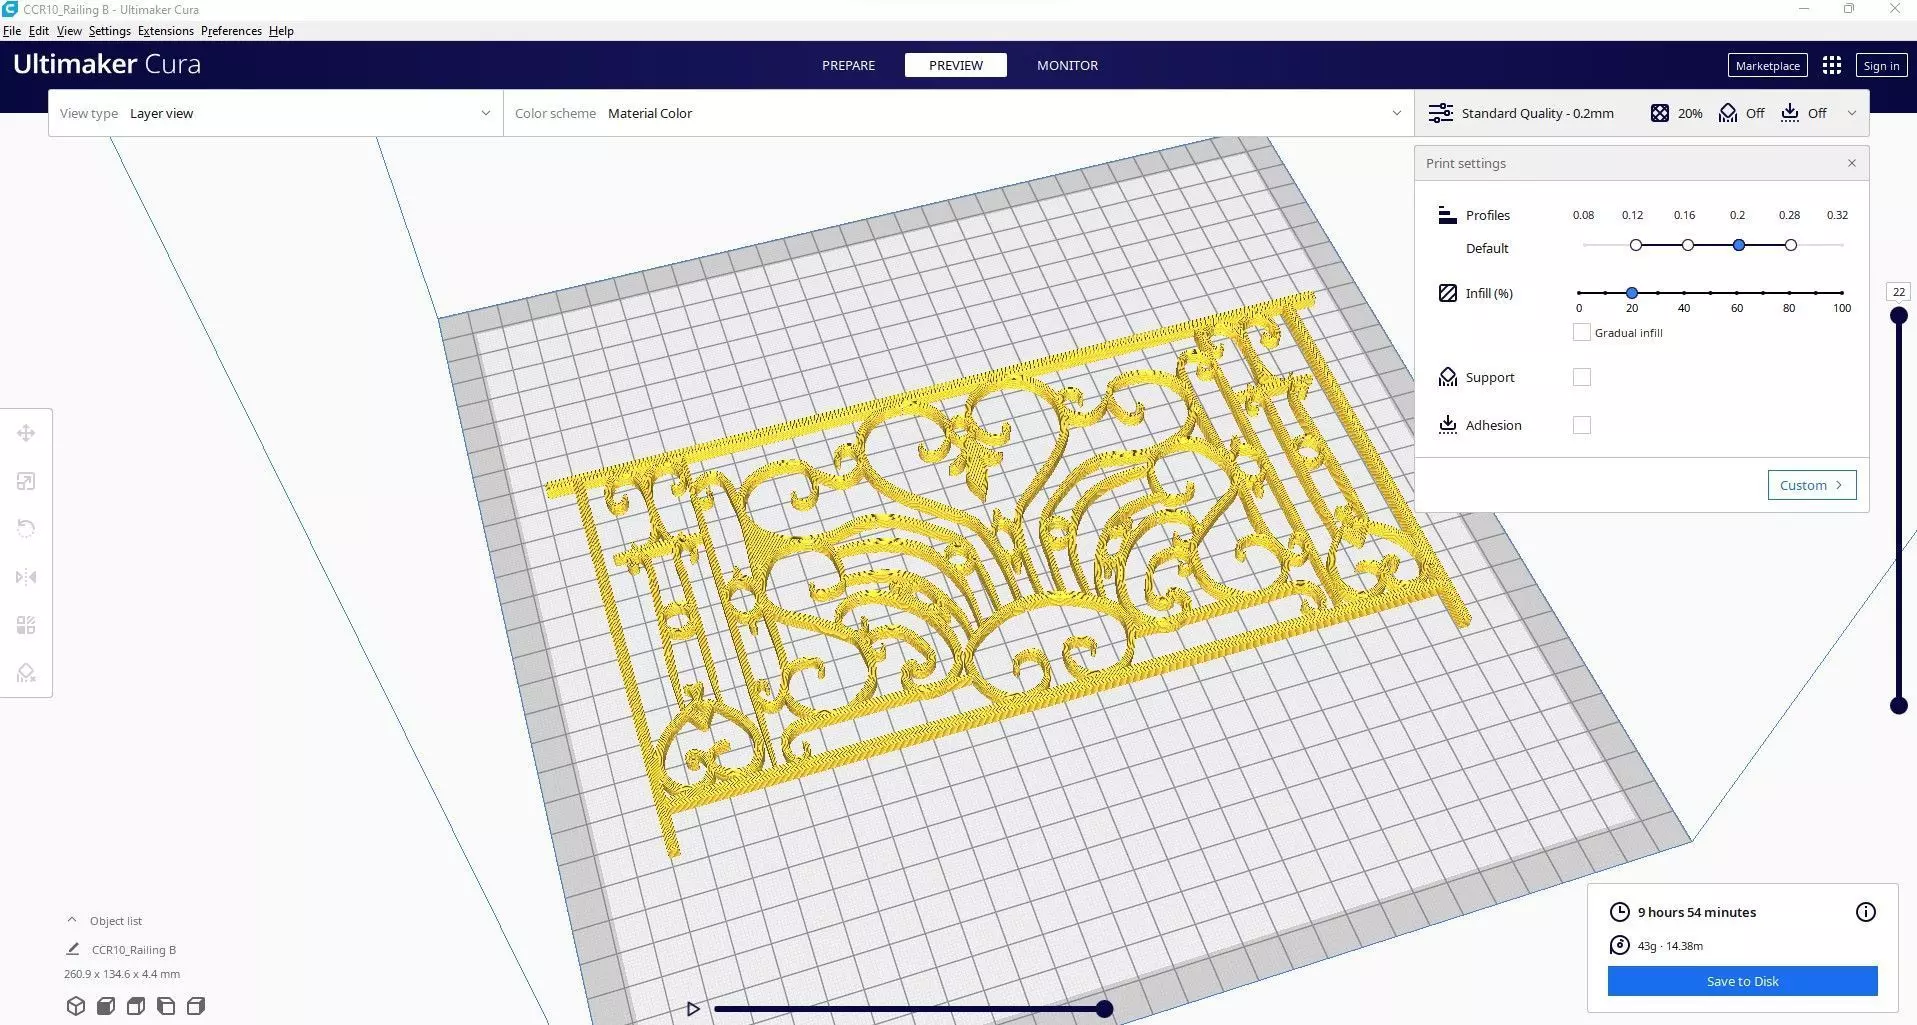Open the View menu
The image size is (1917, 1025).
[x=69, y=31]
